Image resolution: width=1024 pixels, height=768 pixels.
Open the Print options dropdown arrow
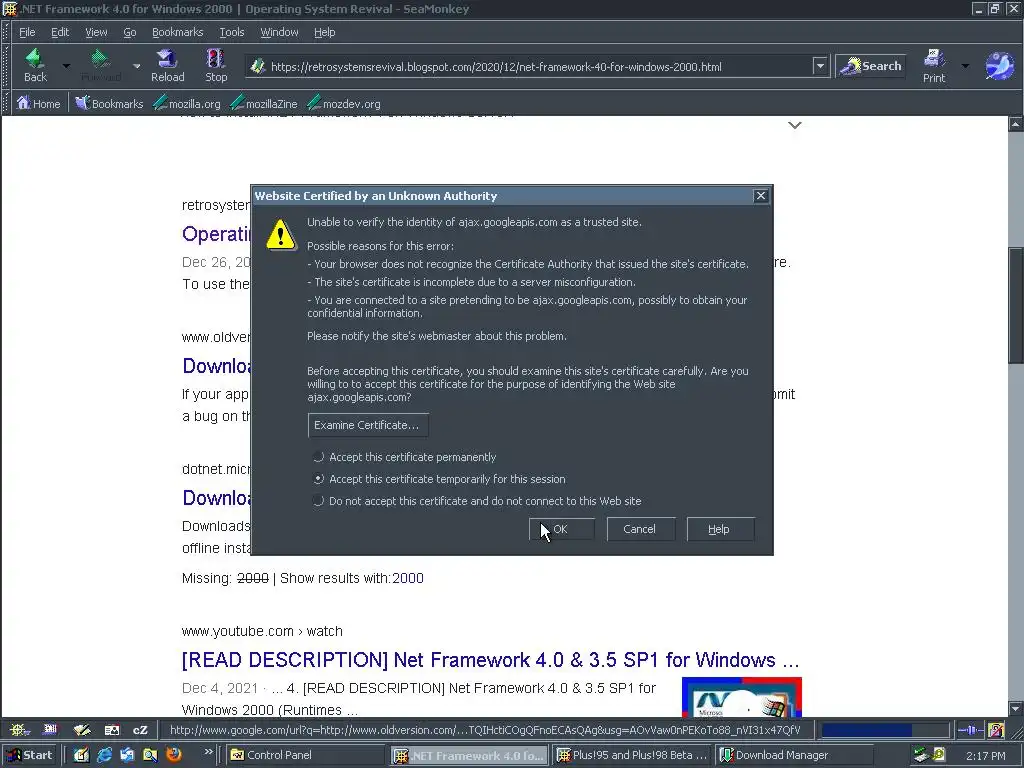(x=965, y=66)
